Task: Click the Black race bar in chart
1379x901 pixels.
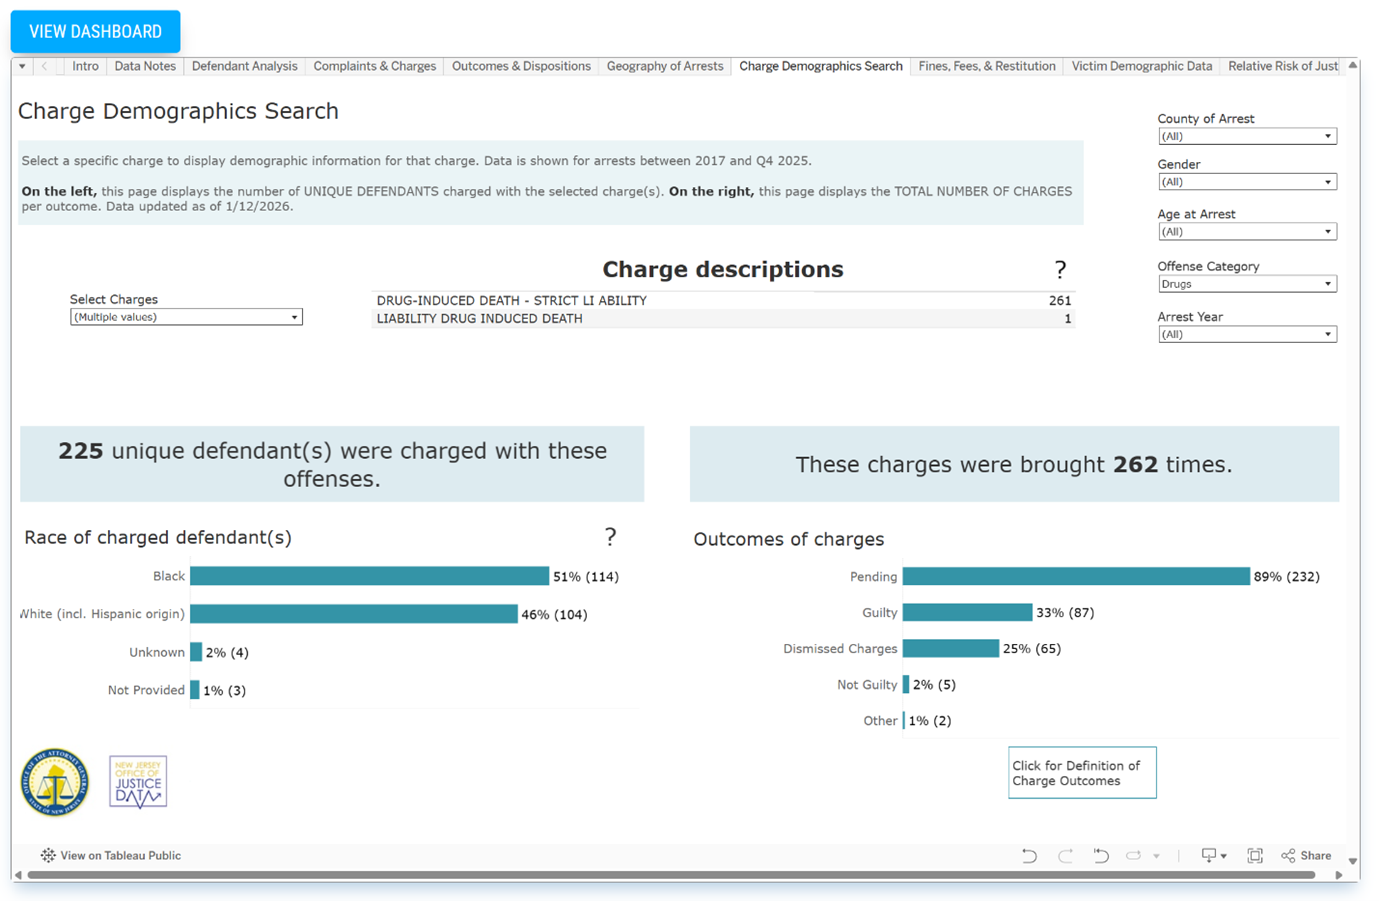Action: point(369,576)
